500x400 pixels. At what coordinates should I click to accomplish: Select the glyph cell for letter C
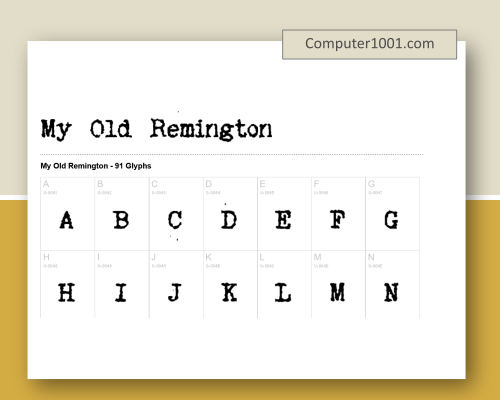tap(176, 214)
